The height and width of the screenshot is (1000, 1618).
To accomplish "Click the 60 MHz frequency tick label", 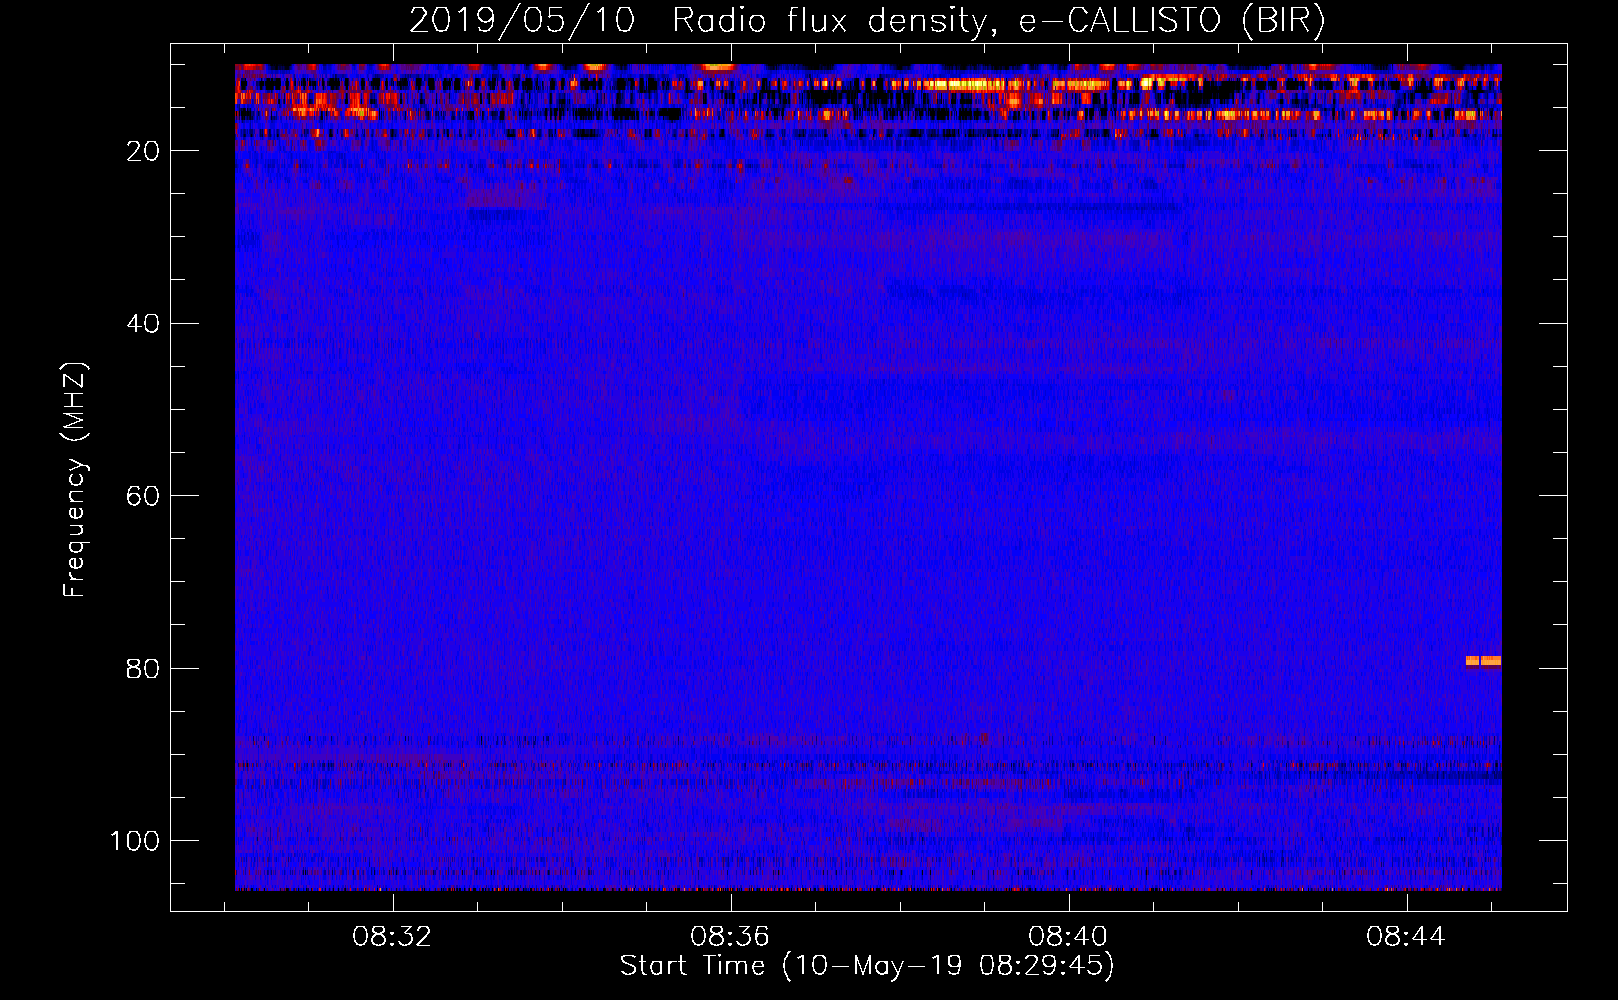I will pos(144,496).
